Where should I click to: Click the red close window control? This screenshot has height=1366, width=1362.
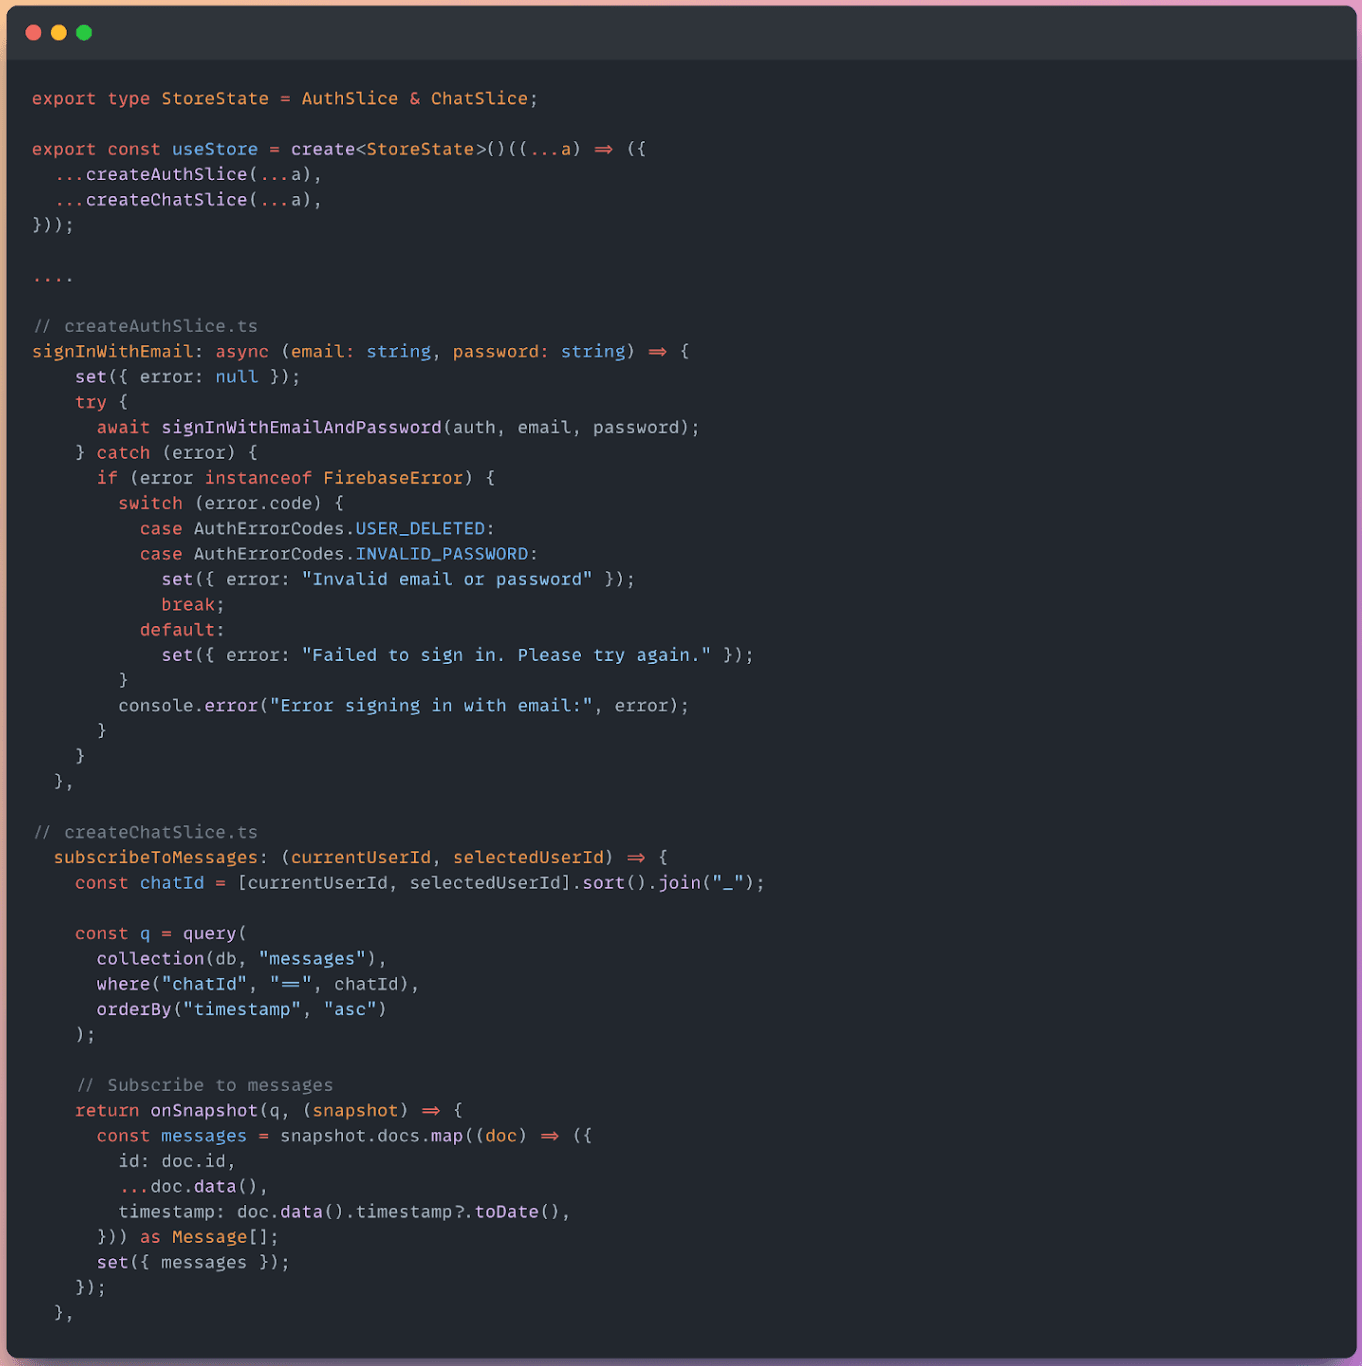[x=33, y=31]
